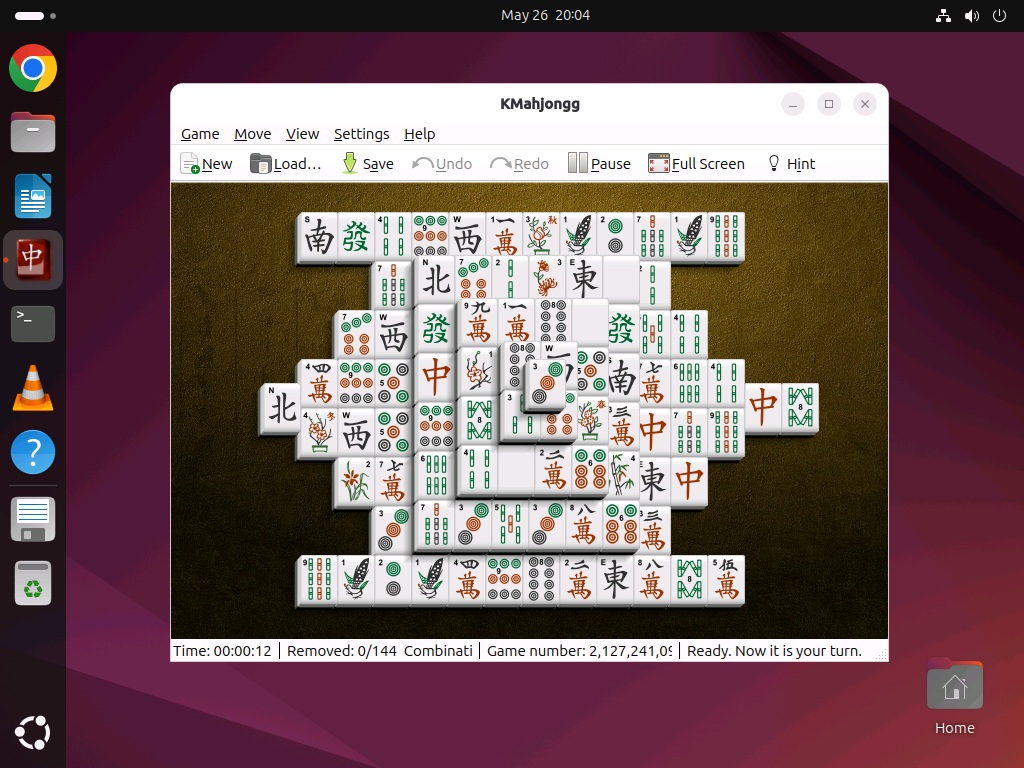Start a new game with the New button
This screenshot has width=1024, height=768.
point(206,163)
